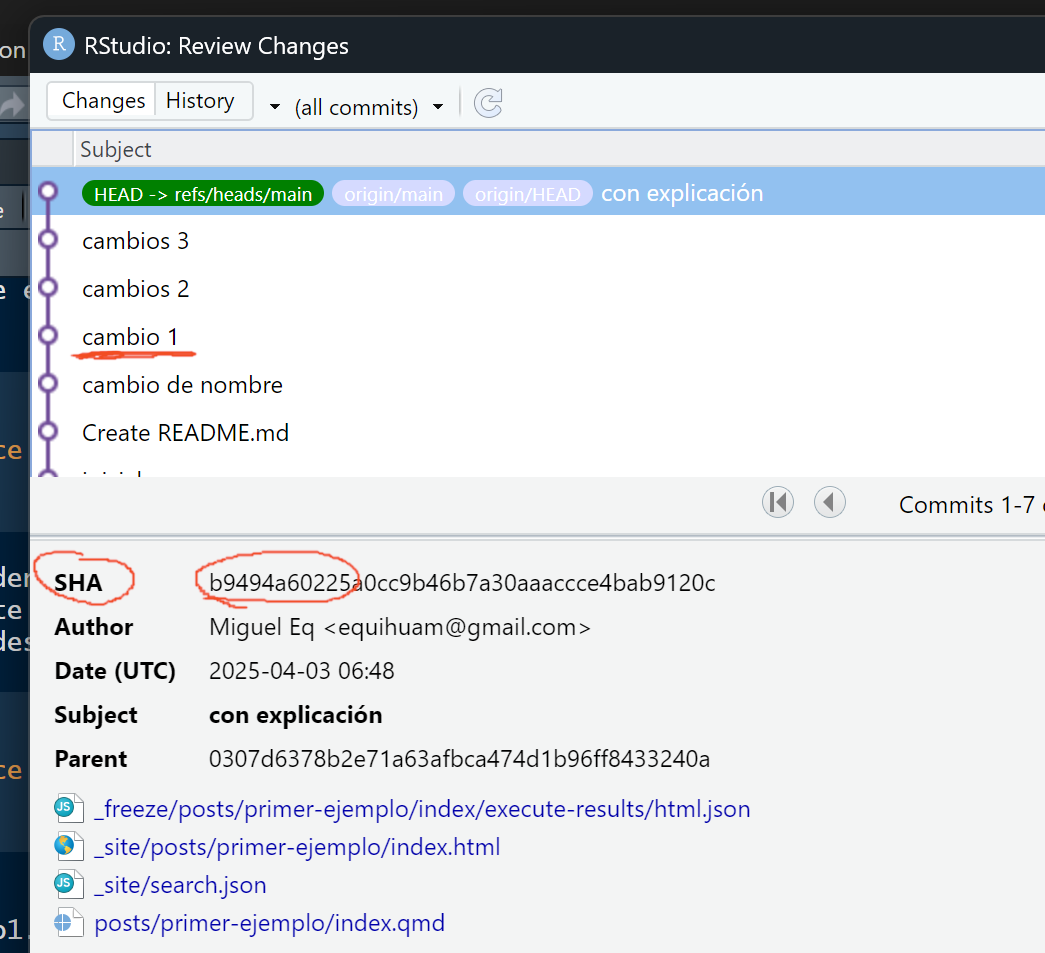Select the "Create README.md" commit

tap(185, 433)
